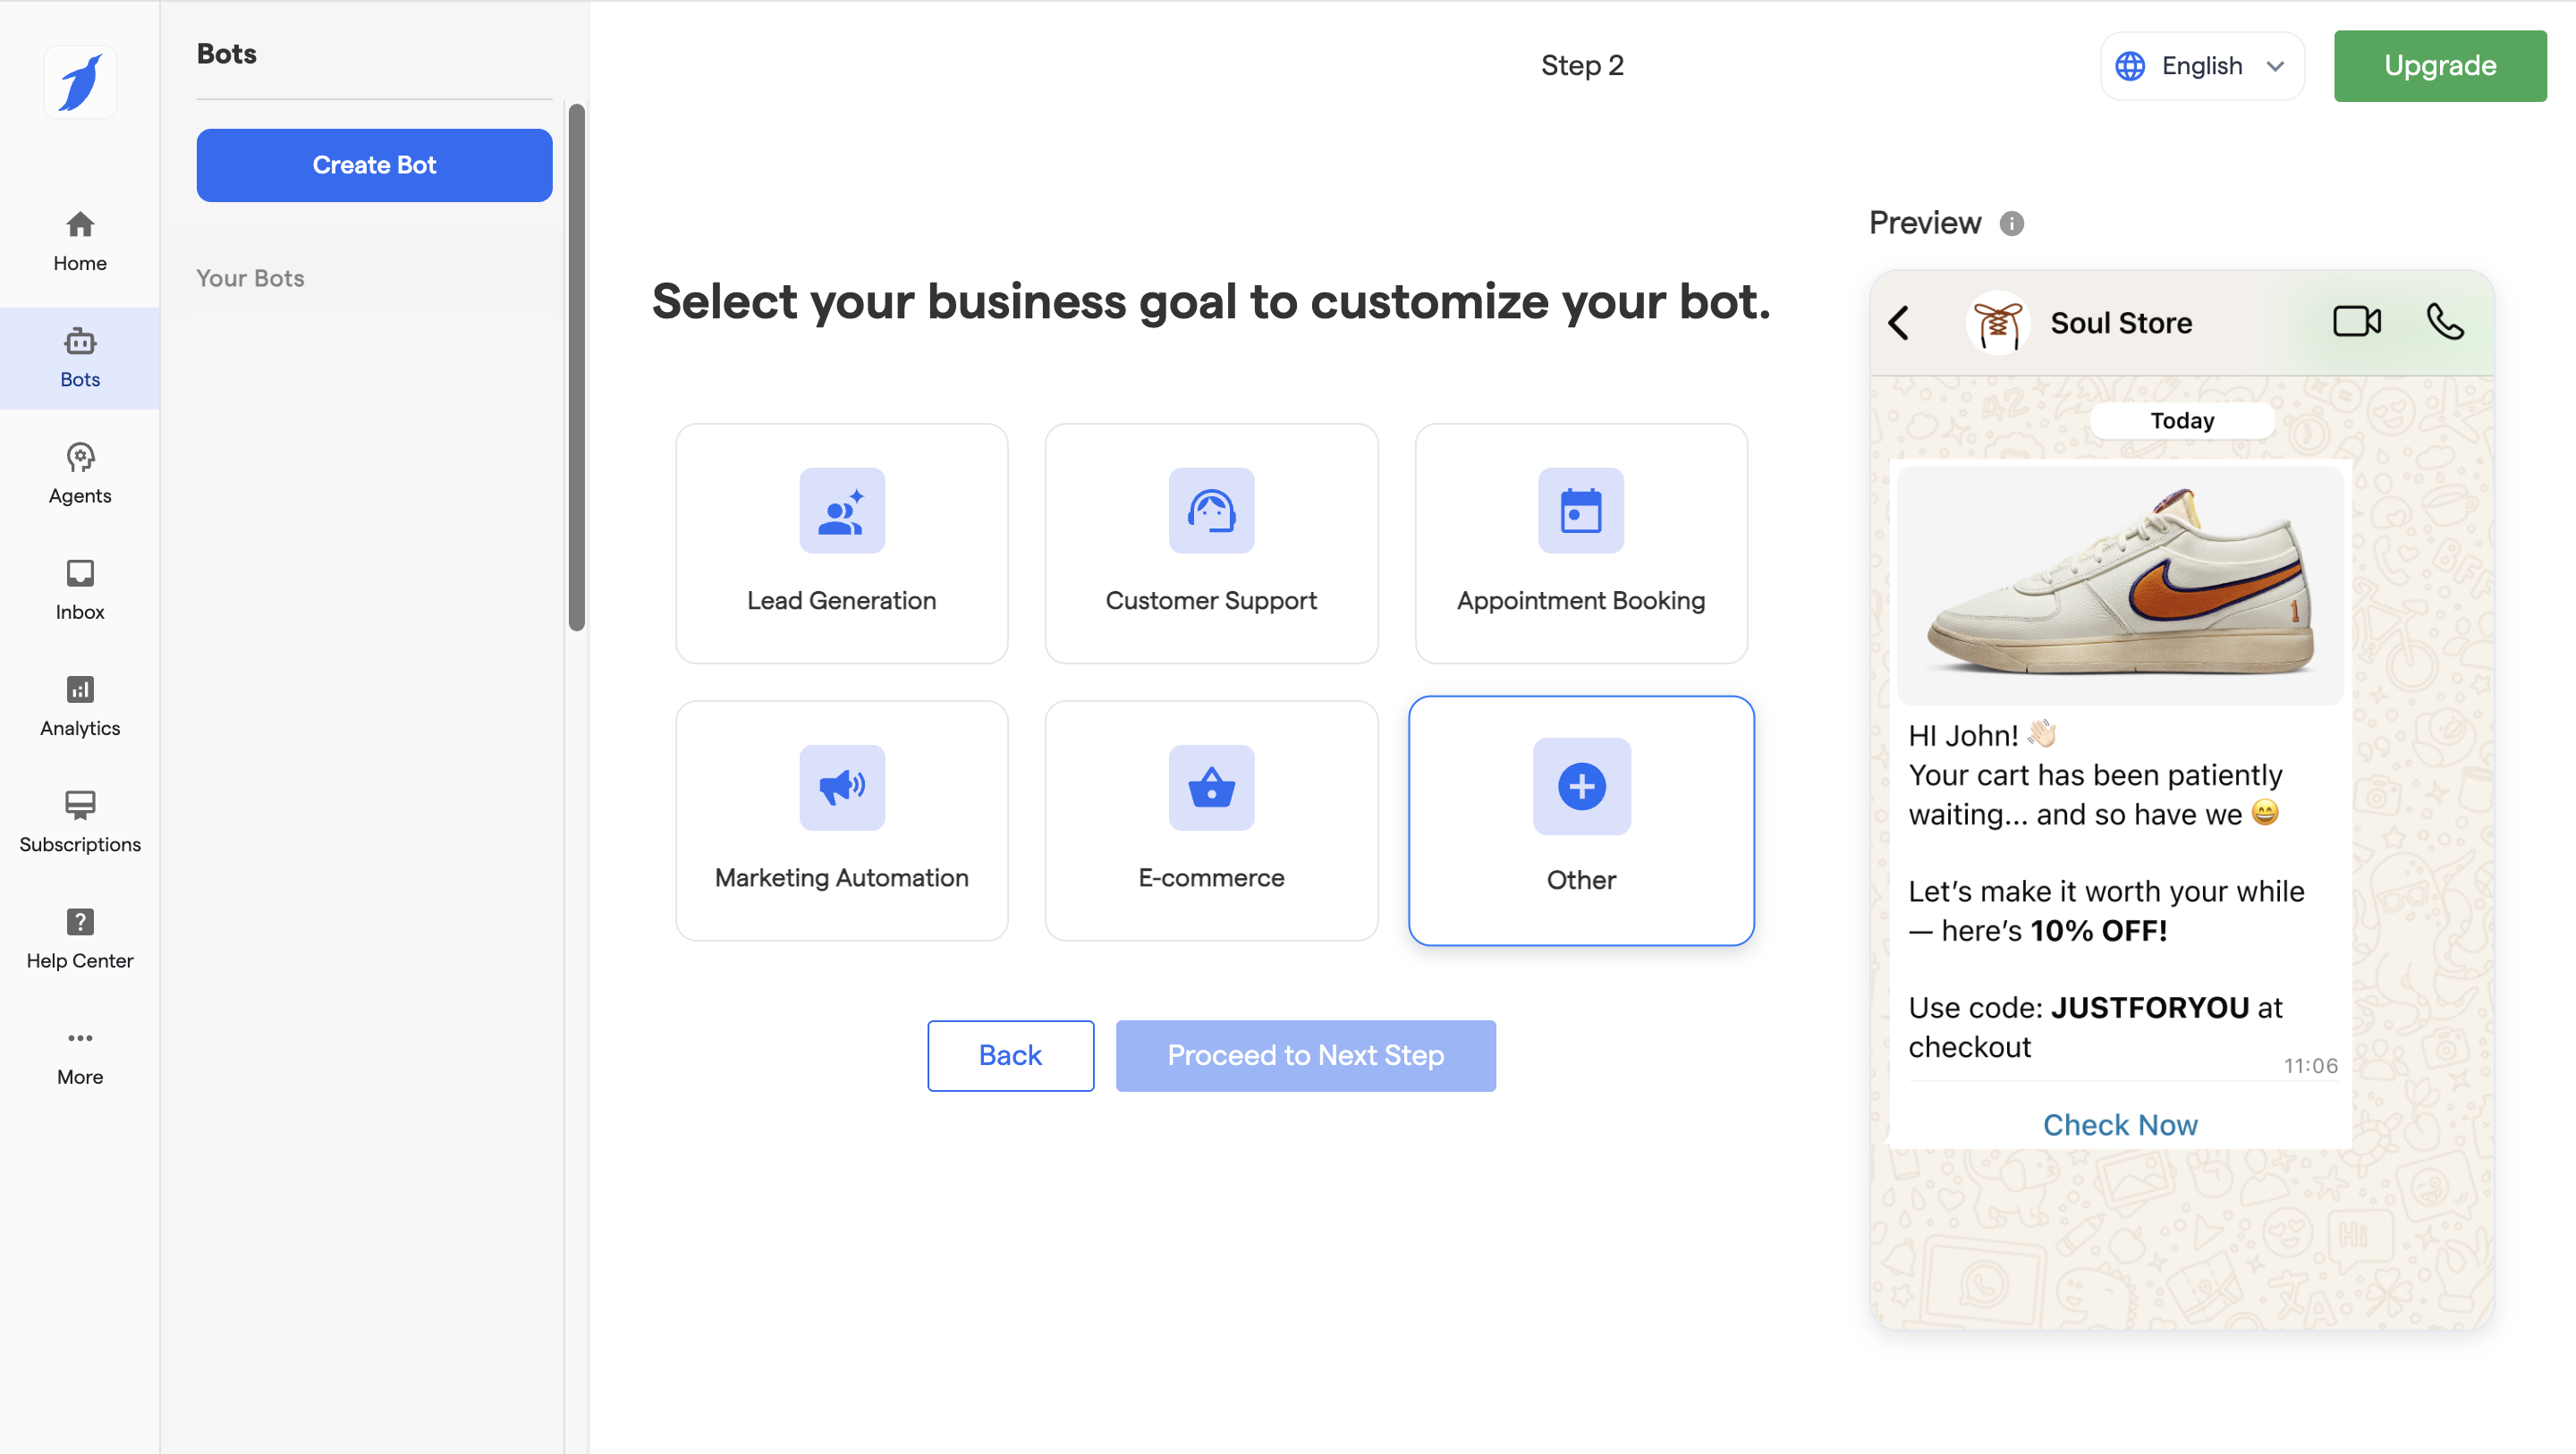
Task: Open the Home section
Action: coord(80,241)
